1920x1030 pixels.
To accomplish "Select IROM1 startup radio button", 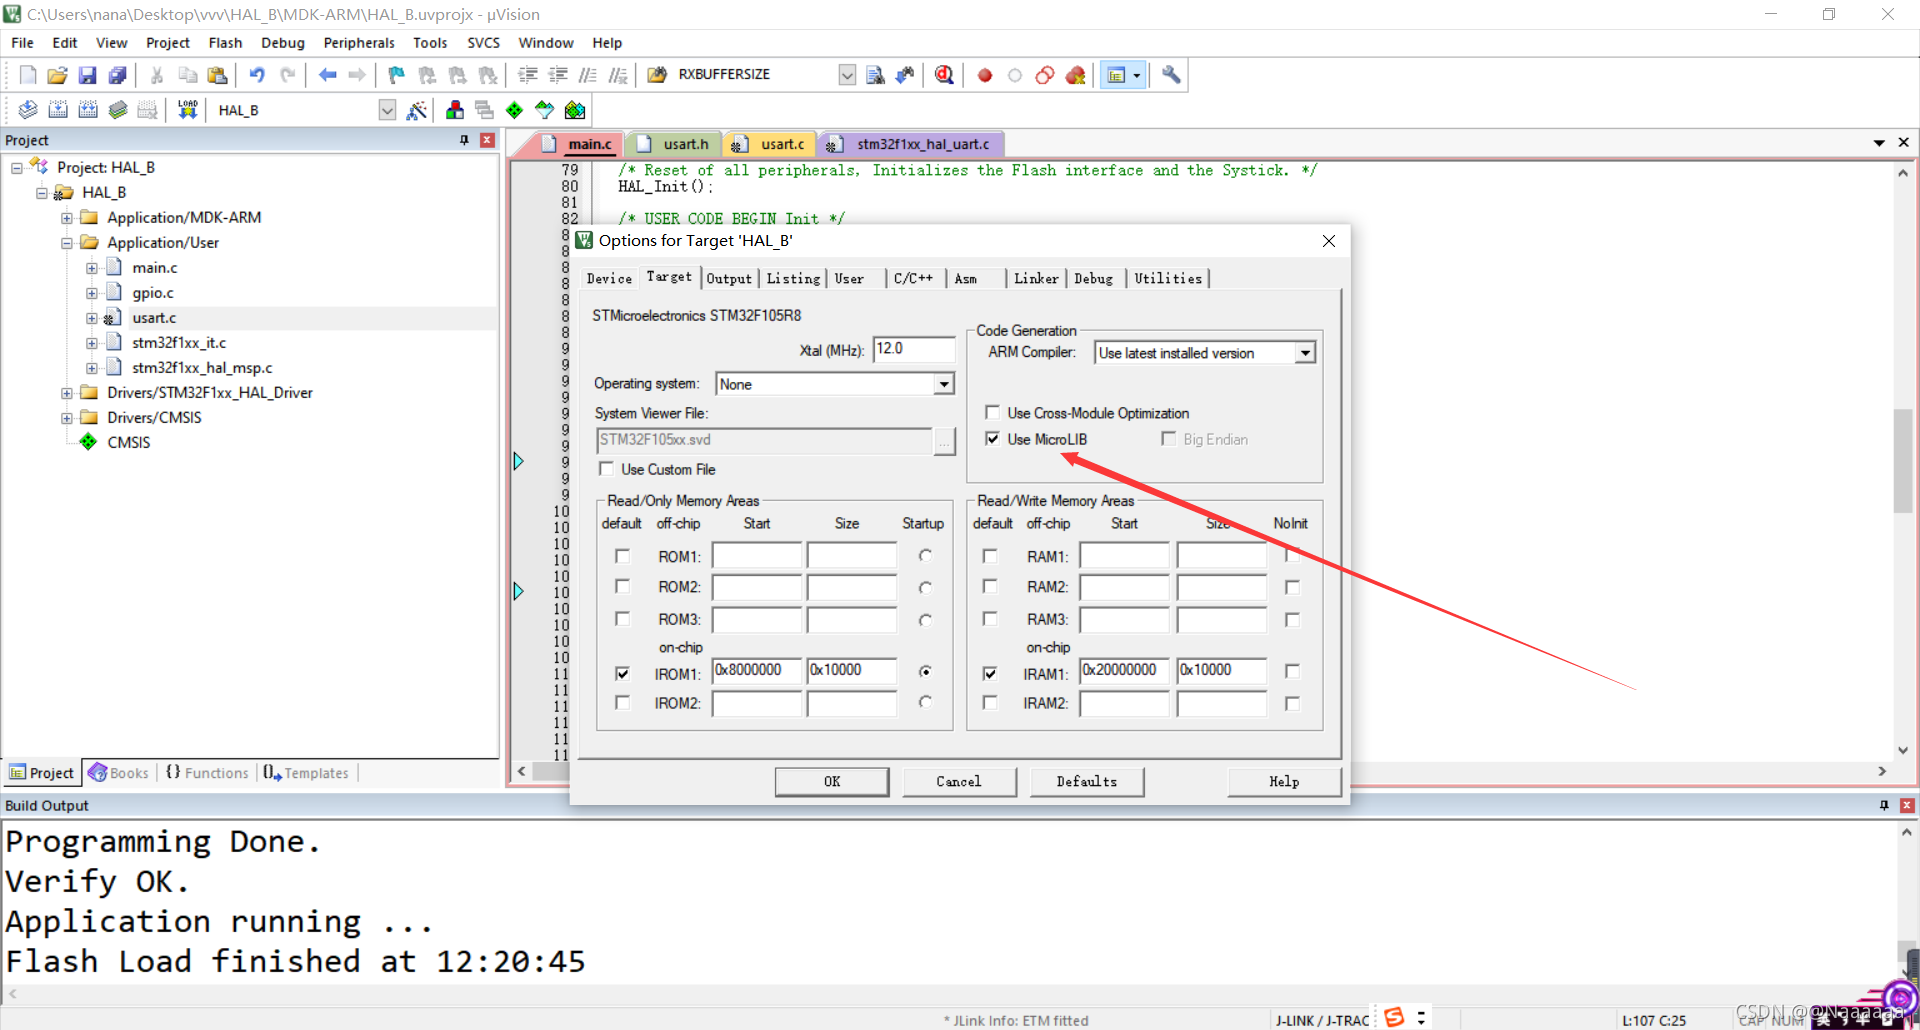I will (x=925, y=671).
